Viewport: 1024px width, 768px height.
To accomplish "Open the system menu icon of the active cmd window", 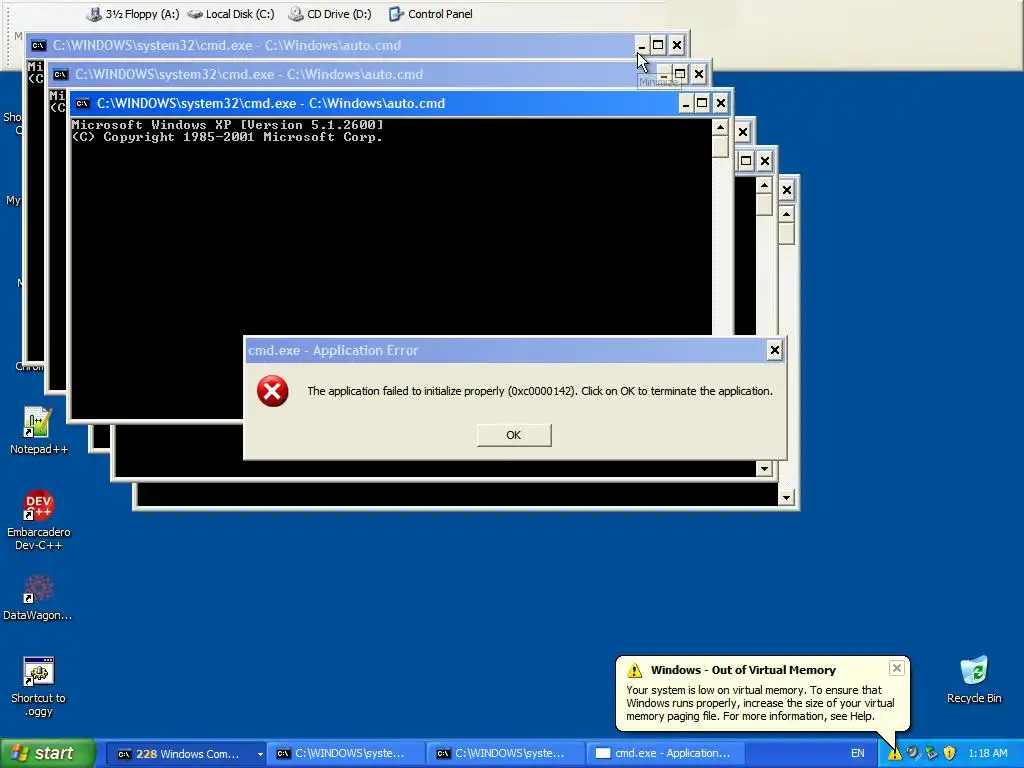I will 82,103.
